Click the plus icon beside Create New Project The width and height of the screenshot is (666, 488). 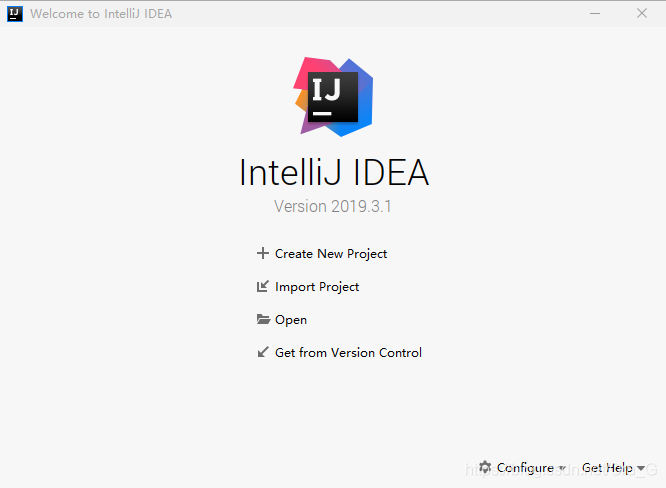tap(263, 253)
